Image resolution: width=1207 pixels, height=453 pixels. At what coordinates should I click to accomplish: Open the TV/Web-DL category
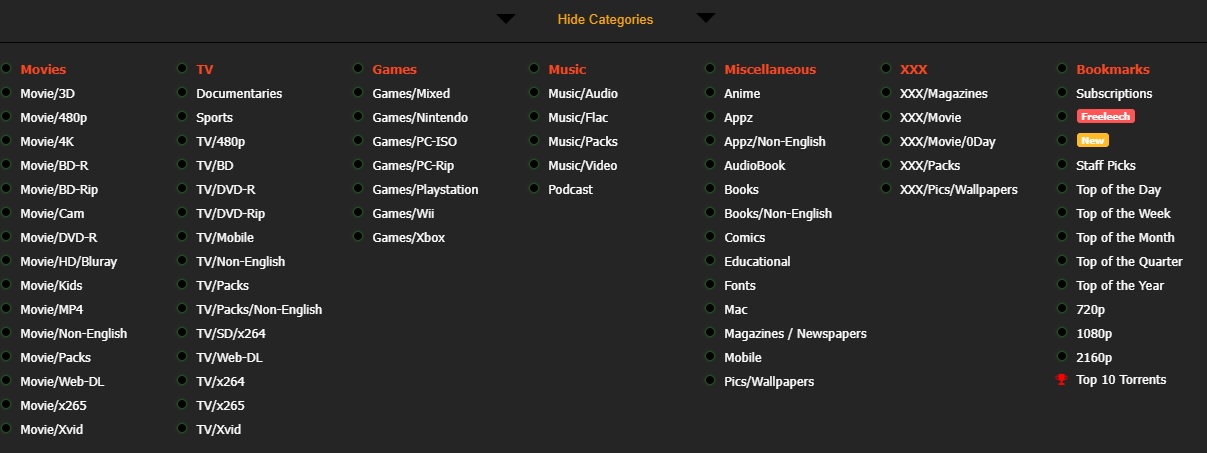click(x=229, y=358)
